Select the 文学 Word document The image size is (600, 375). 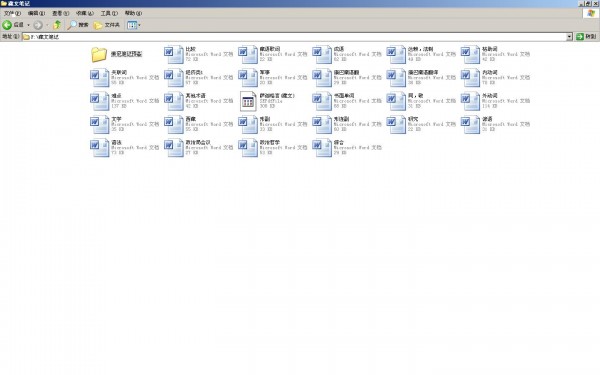click(x=124, y=124)
